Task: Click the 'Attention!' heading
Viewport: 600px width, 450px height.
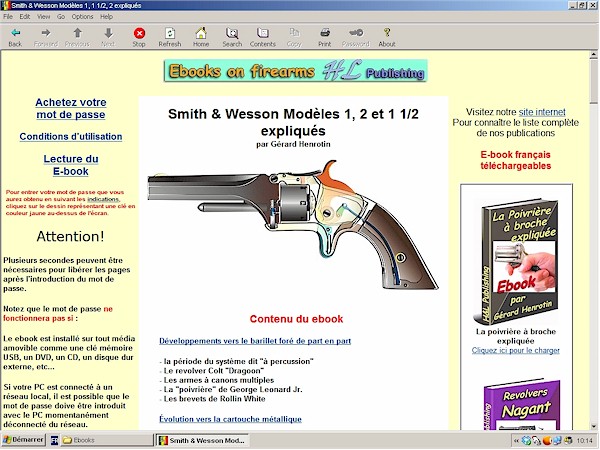Action: pyautogui.click(x=70, y=236)
